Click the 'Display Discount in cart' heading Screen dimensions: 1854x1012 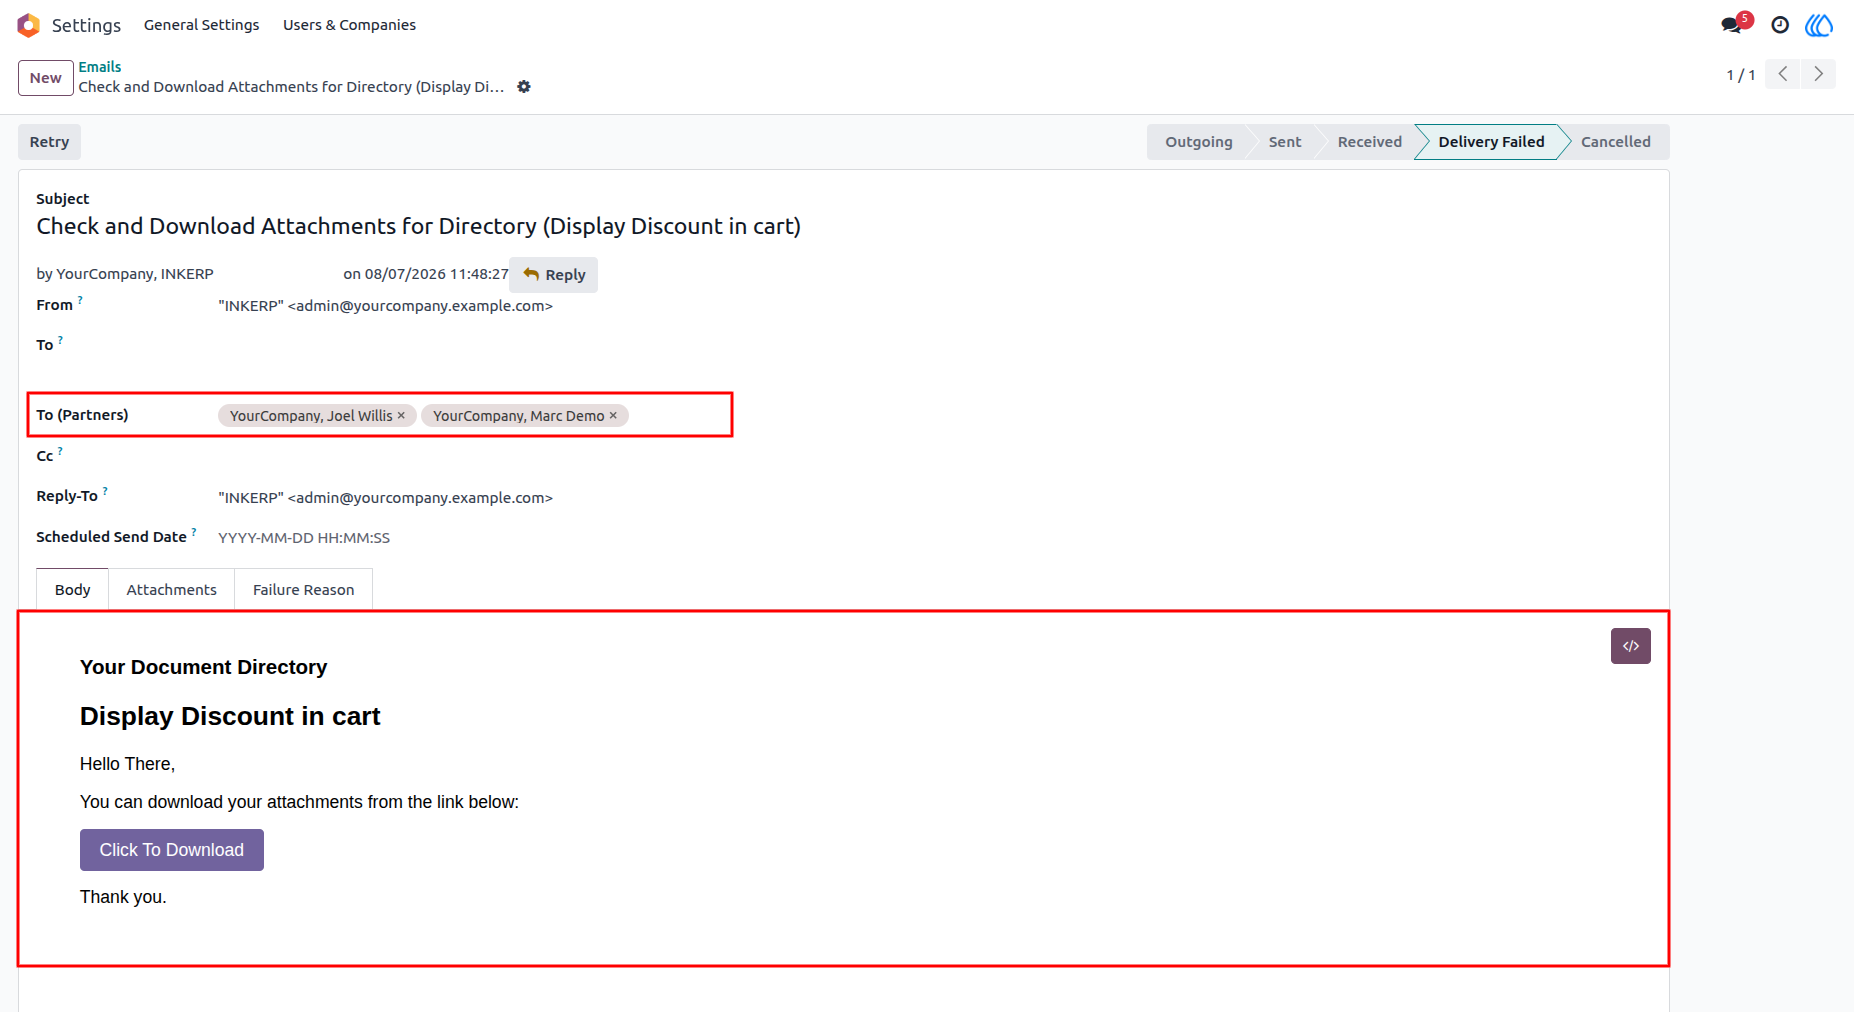pyautogui.click(x=230, y=717)
